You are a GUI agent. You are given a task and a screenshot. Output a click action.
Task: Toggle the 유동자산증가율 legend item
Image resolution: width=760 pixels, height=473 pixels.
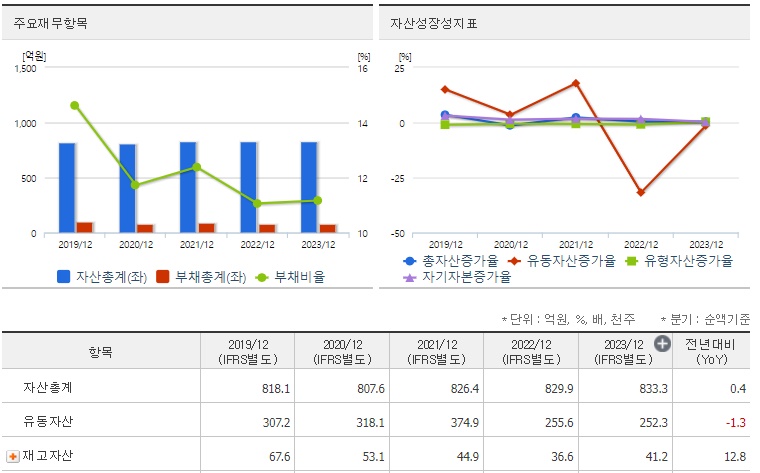pos(562,261)
